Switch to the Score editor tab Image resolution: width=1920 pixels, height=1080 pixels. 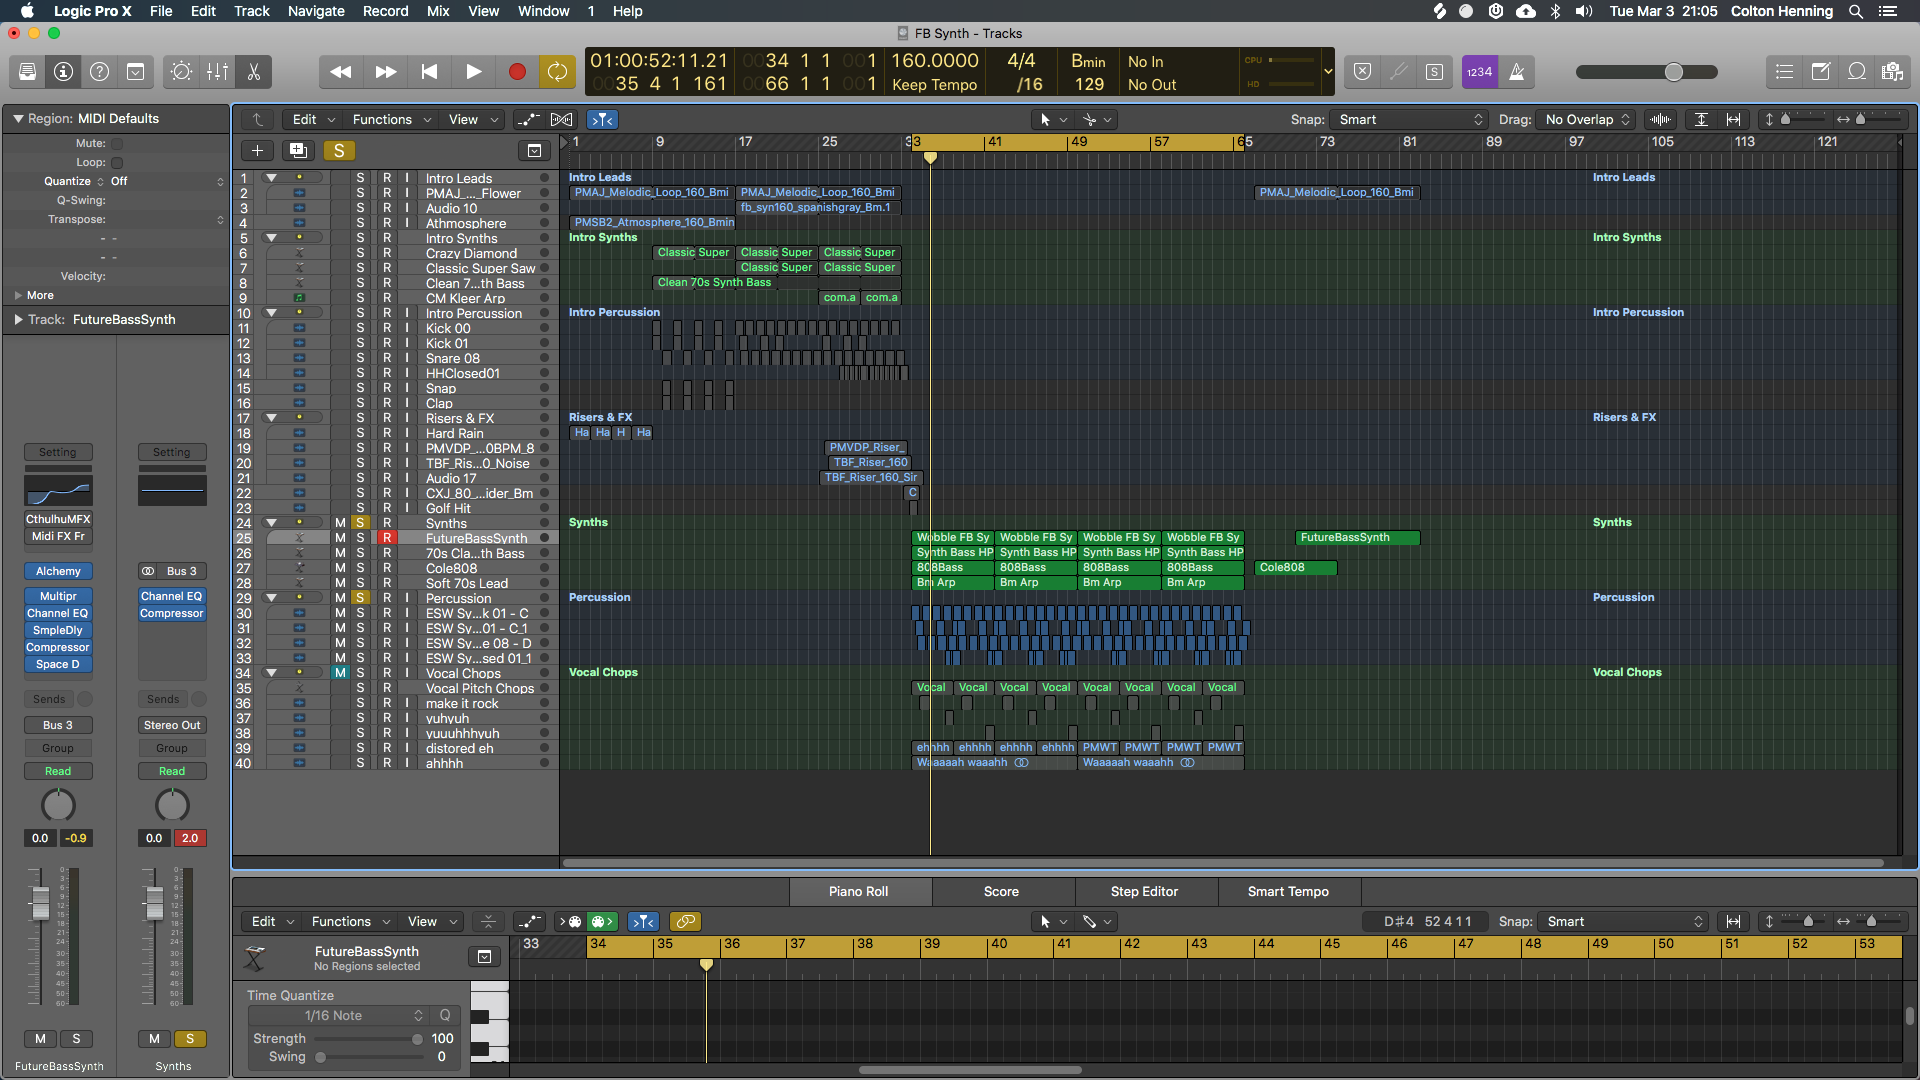[x=1001, y=892]
